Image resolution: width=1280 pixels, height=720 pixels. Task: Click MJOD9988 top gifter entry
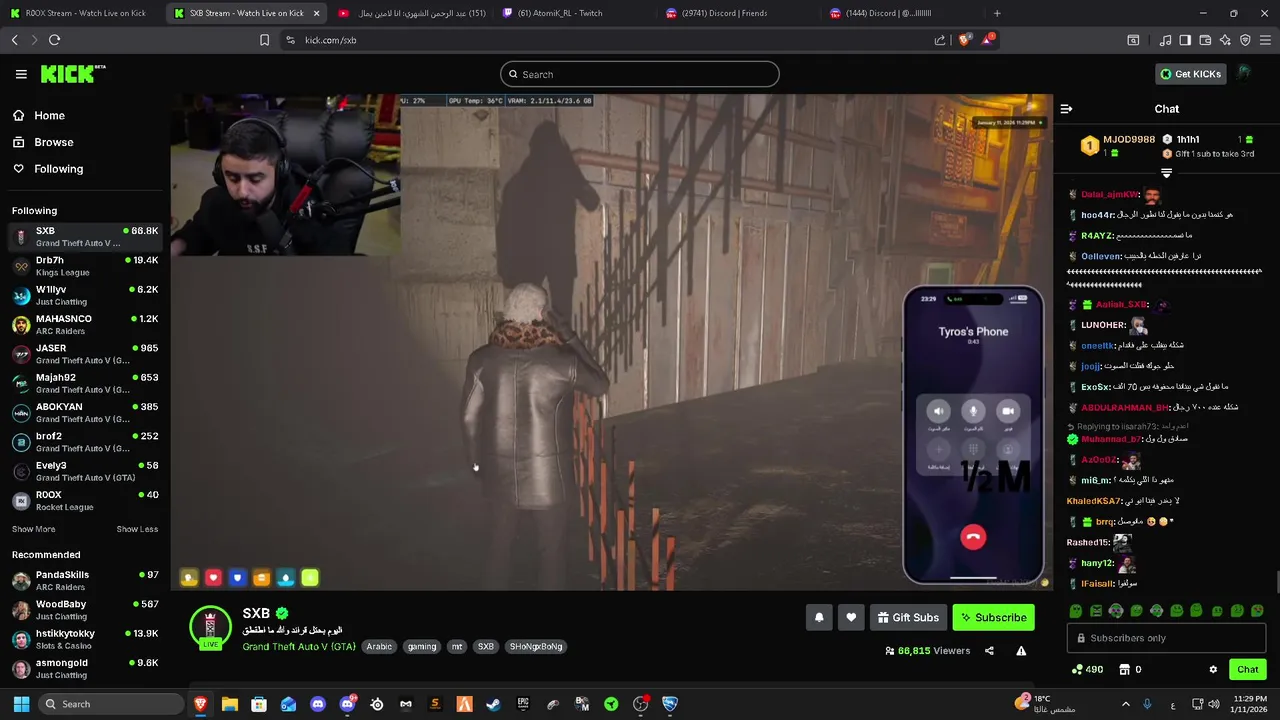(x=1118, y=146)
